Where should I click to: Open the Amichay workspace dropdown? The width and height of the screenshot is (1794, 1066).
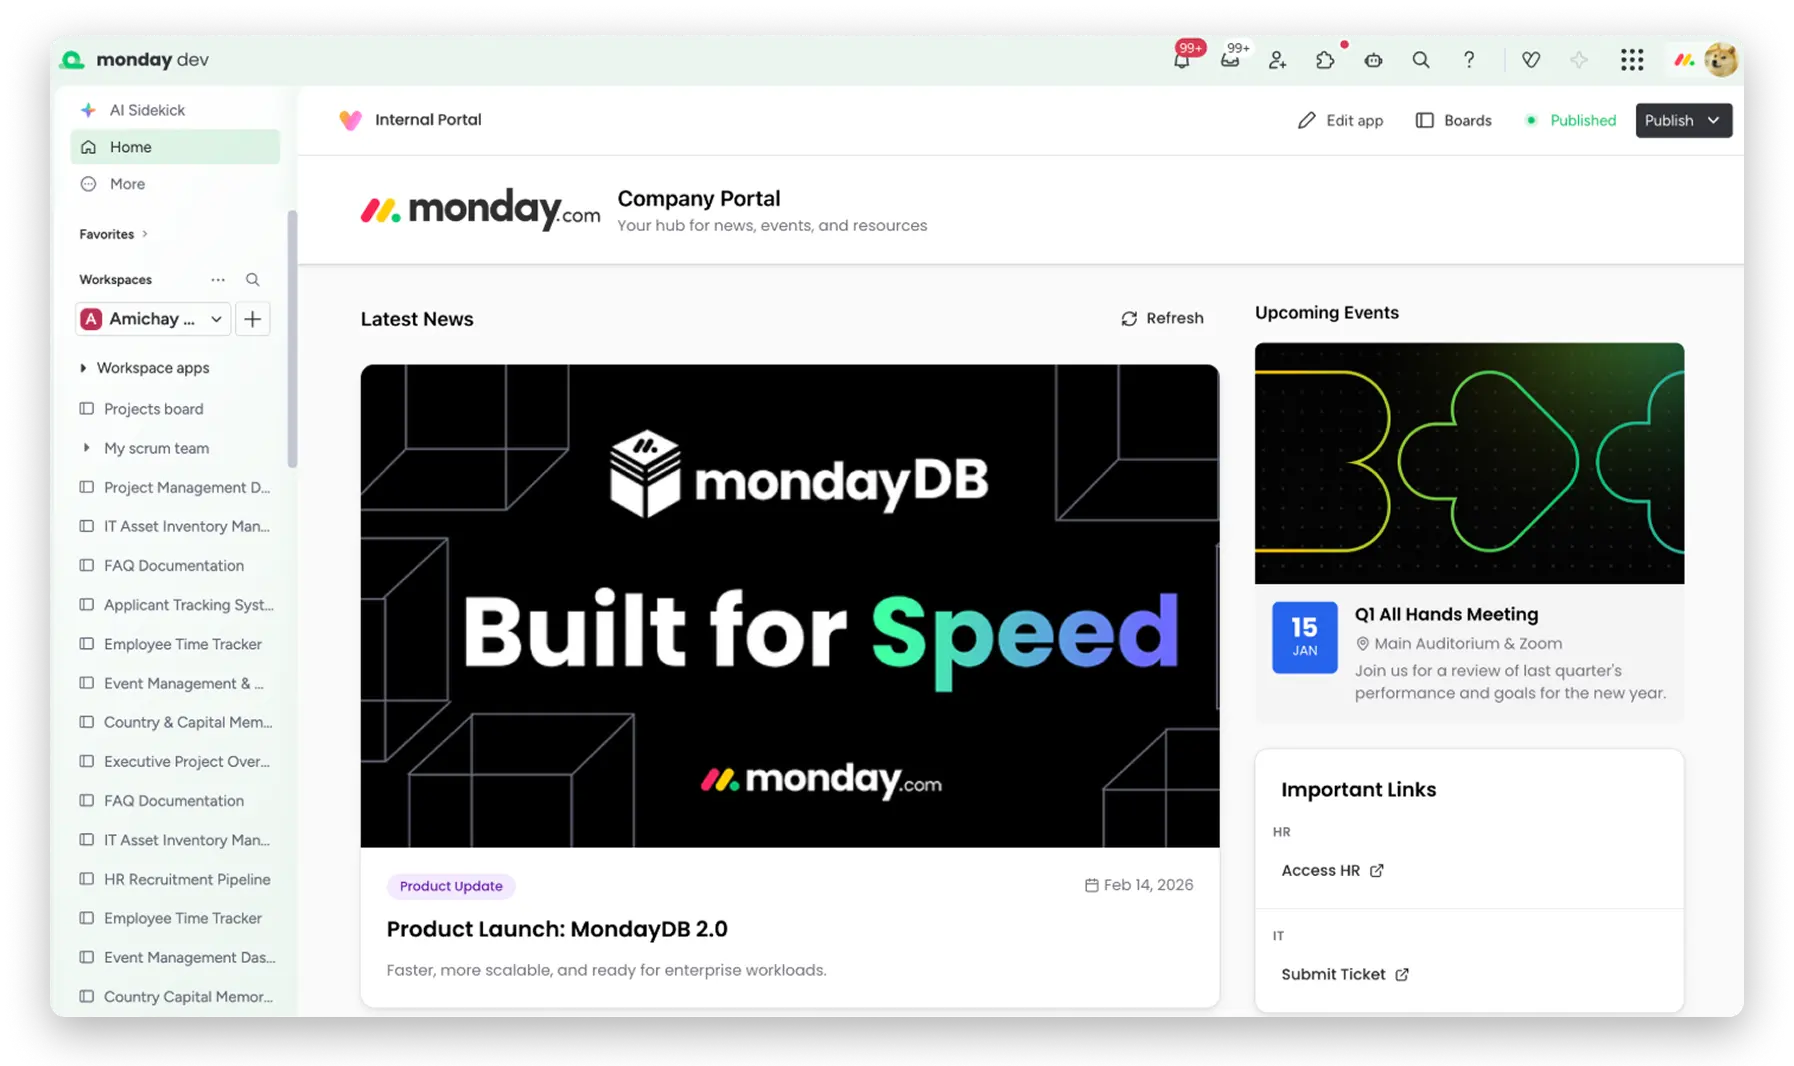point(153,319)
